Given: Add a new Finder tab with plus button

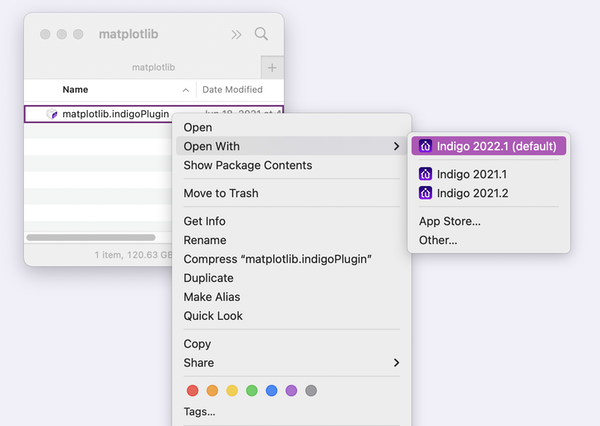Looking at the screenshot, I should (x=272, y=68).
